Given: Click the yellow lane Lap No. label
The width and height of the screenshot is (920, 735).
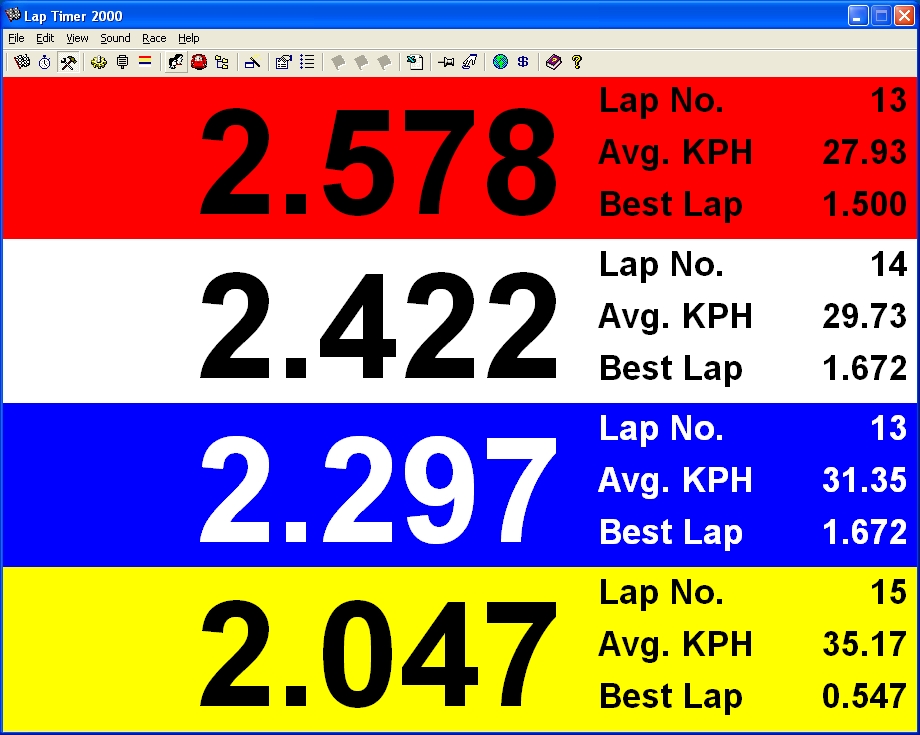Looking at the screenshot, I should pos(661,592).
